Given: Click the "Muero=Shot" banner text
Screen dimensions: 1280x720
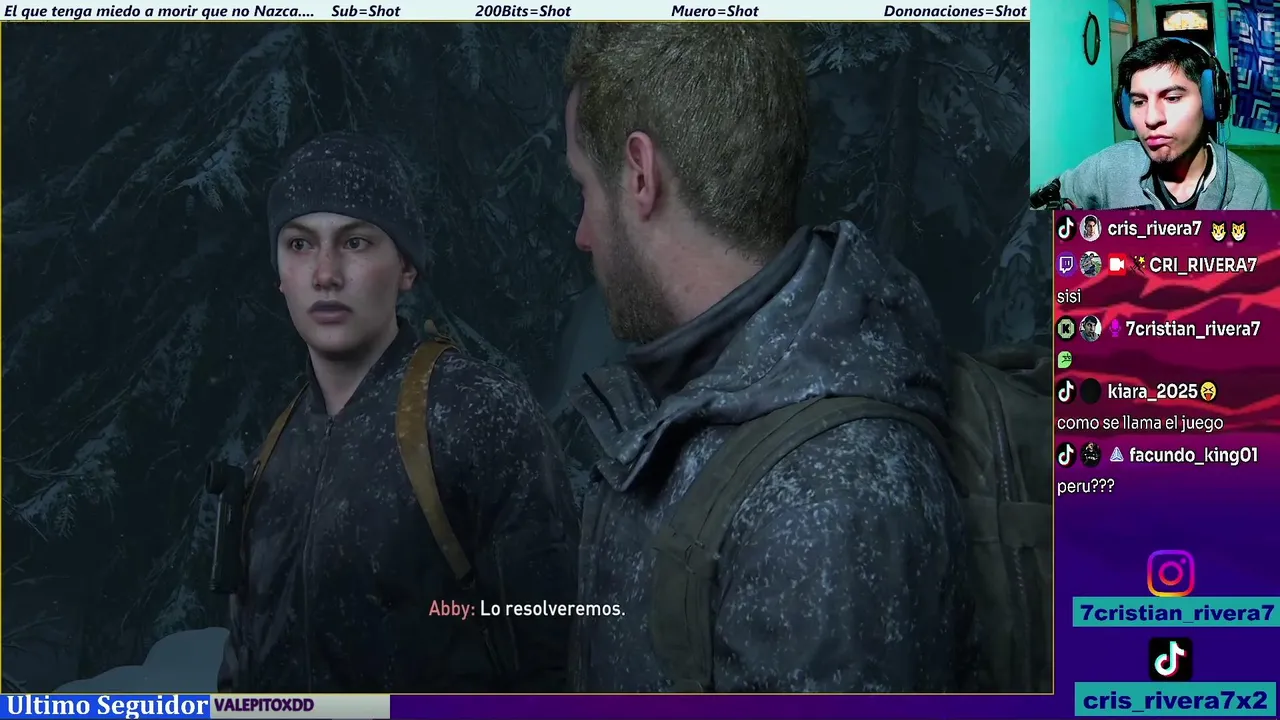Looking at the screenshot, I should pos(715,11).
